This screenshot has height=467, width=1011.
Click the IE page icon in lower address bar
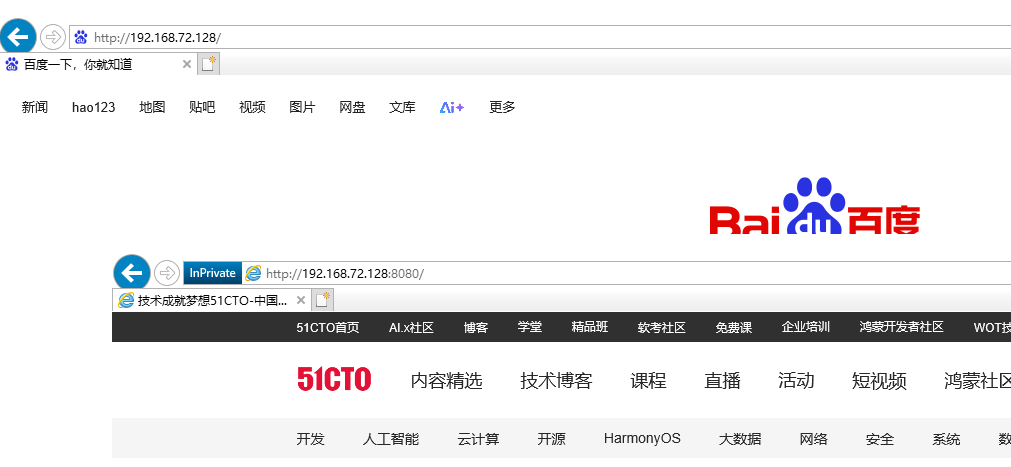254,273
